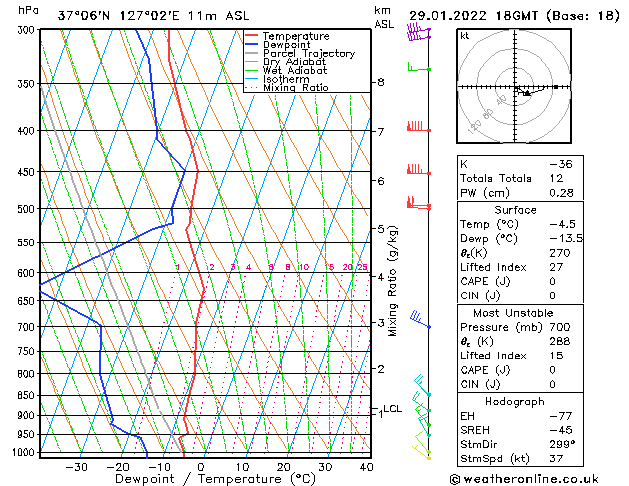Click the 500 hPa pressure axis label
The width and height of the screenshot is (629, 486).
tap(26, 209)
